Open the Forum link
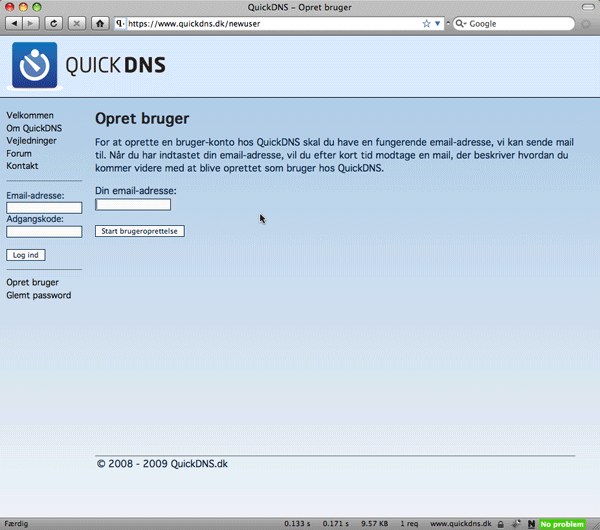The image size is (600, 530). click(x=19, y=153)
